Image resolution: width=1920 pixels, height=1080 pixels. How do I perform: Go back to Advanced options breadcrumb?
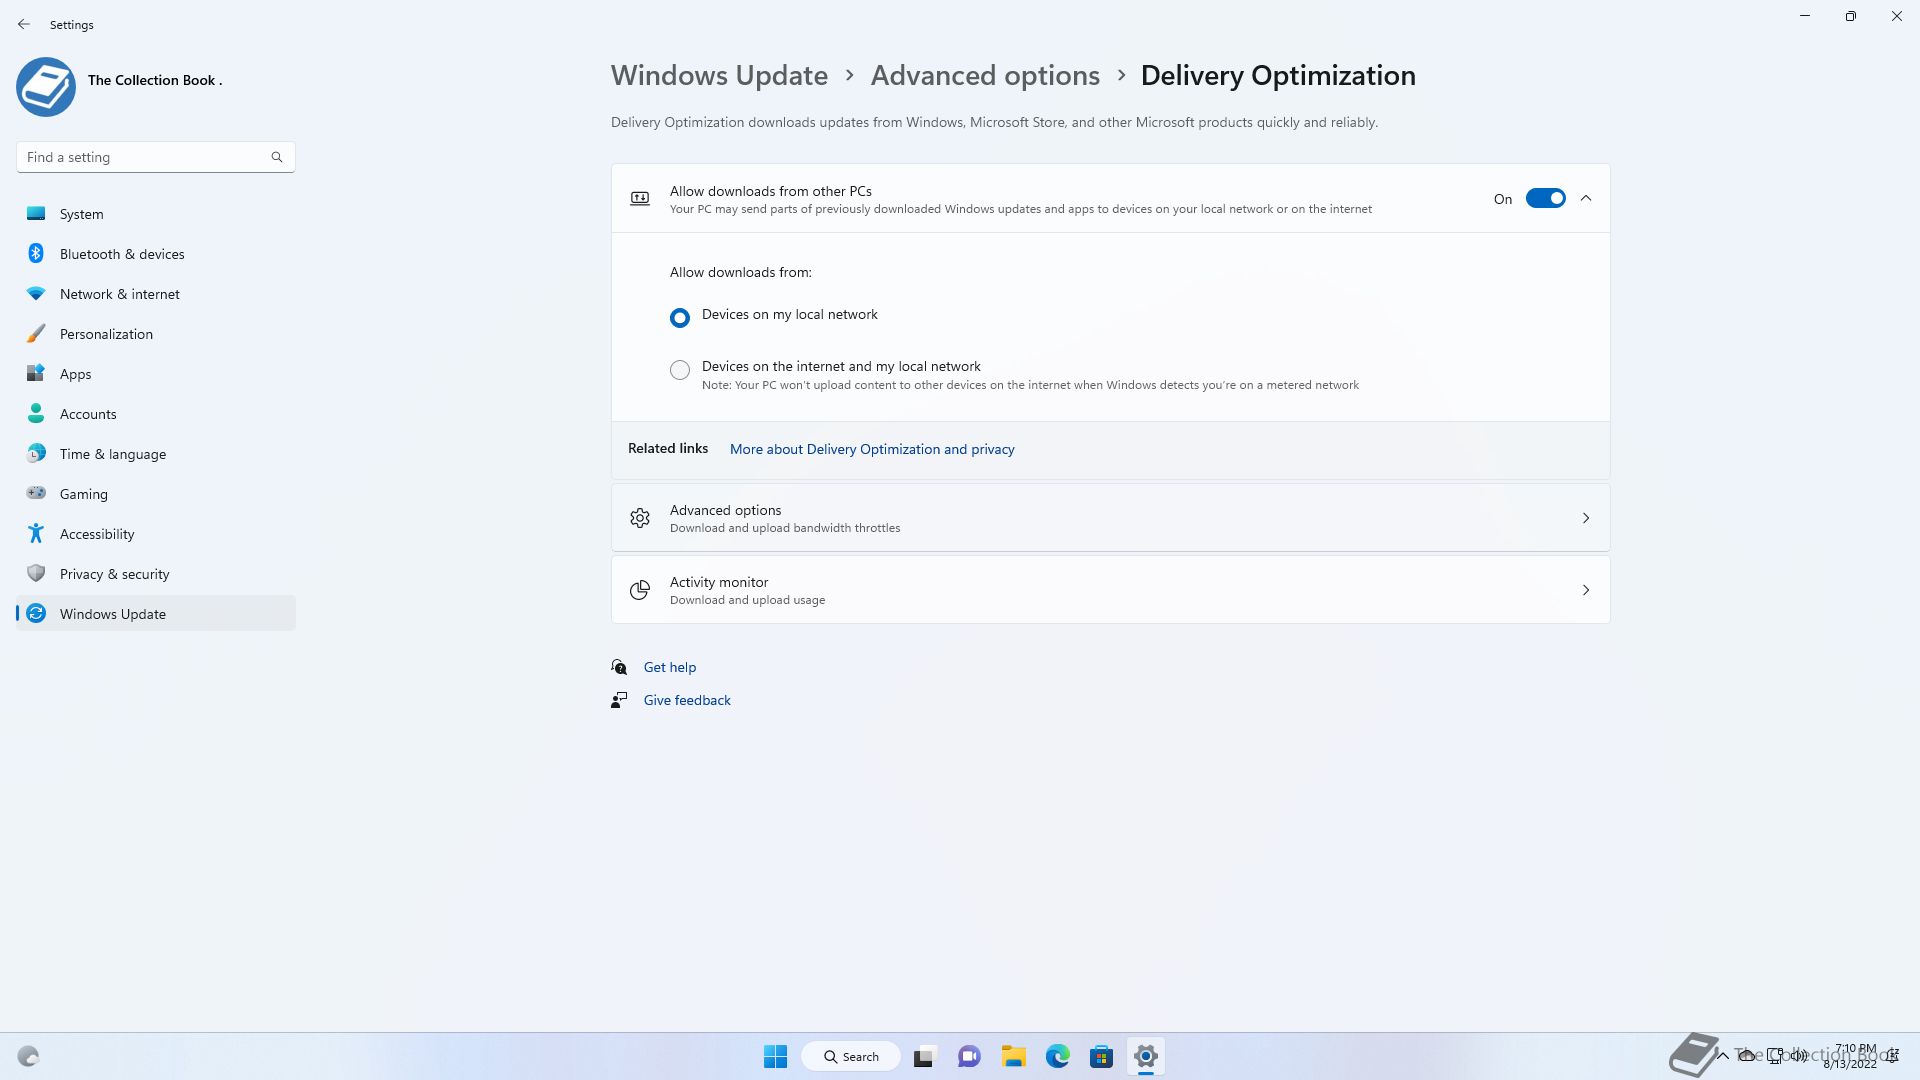[985, 75]
